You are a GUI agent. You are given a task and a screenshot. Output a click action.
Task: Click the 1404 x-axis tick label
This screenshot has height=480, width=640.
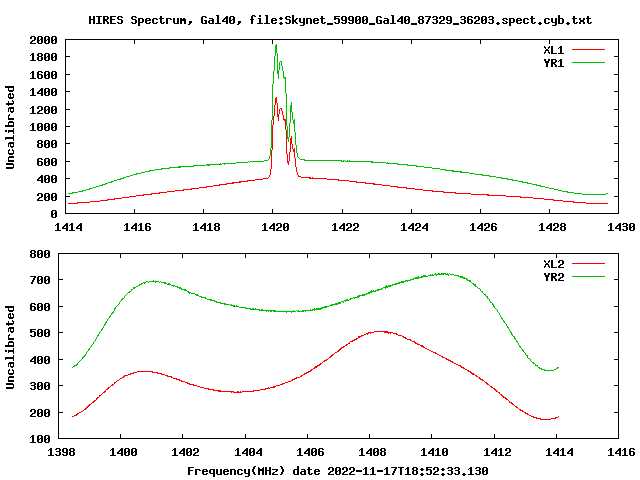pyautogui.click(x=248, y=452)
